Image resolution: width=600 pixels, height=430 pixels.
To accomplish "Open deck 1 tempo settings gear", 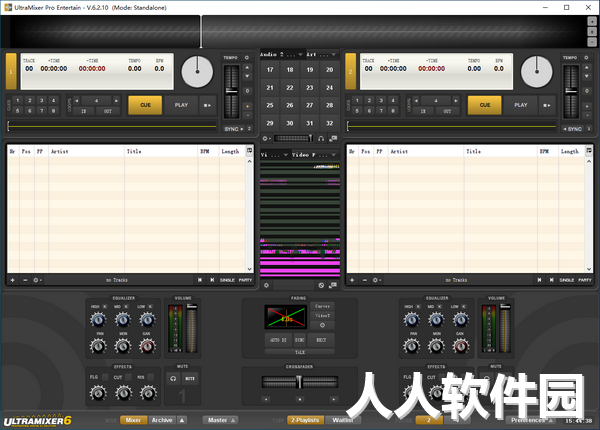I will 247,57.
